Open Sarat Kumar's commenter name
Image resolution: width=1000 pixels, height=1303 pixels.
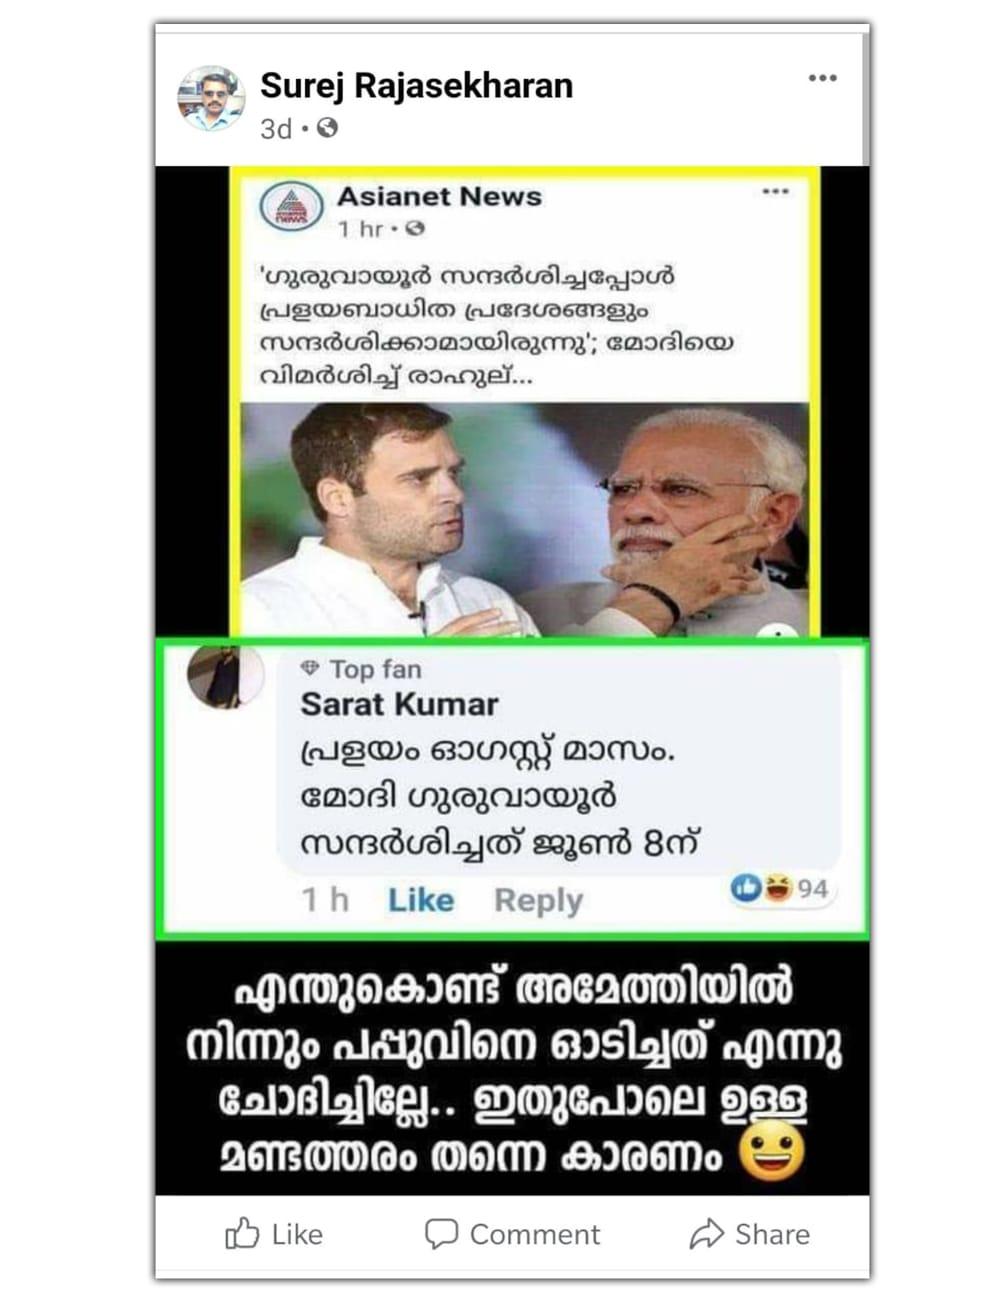coord(399,704)
